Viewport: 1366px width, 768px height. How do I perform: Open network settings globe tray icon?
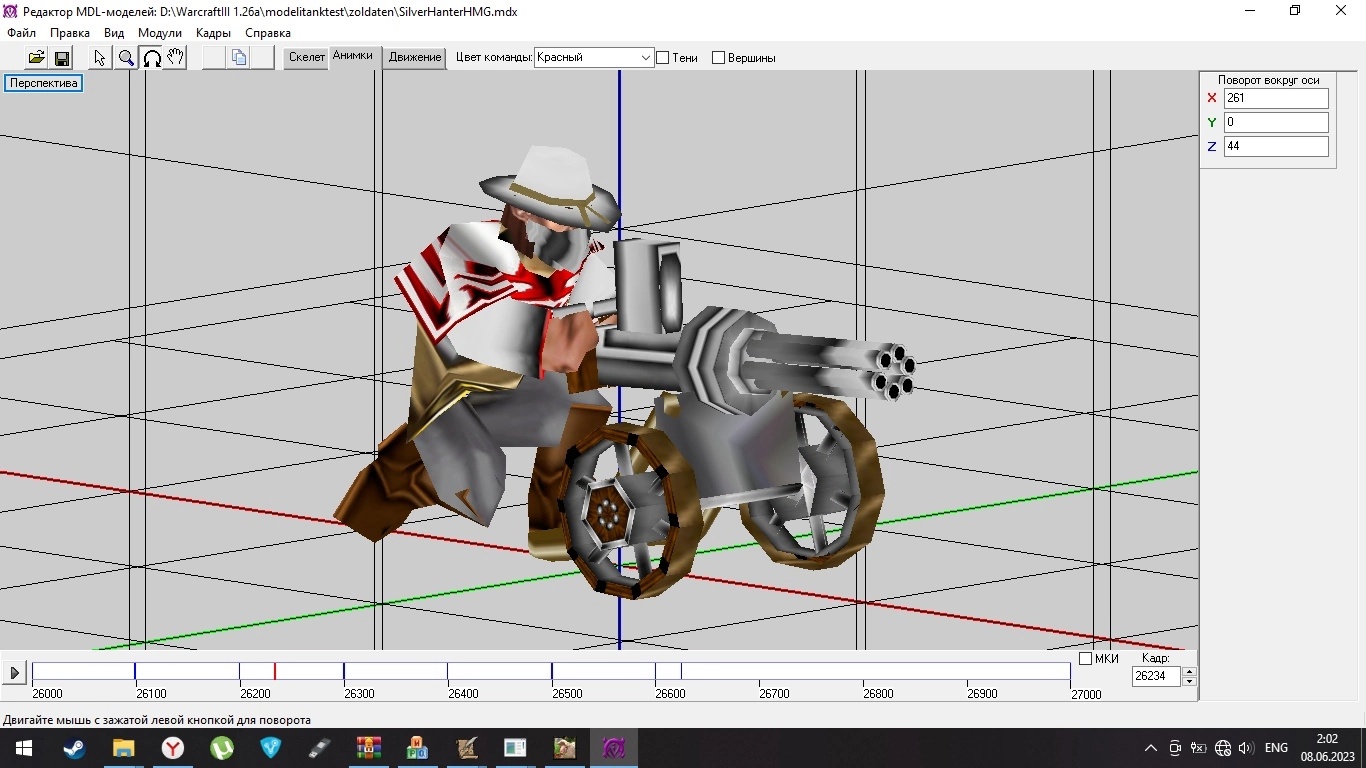[1222, 748]
